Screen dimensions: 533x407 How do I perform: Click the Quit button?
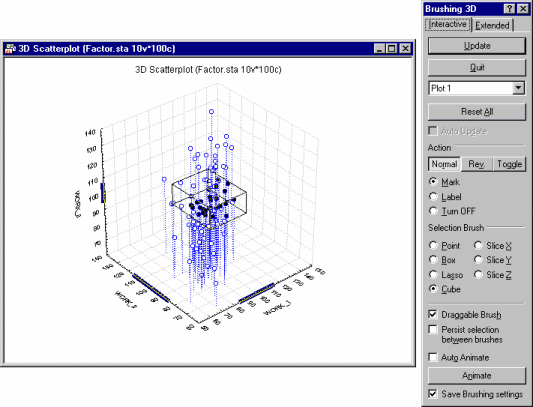(477, 68)
